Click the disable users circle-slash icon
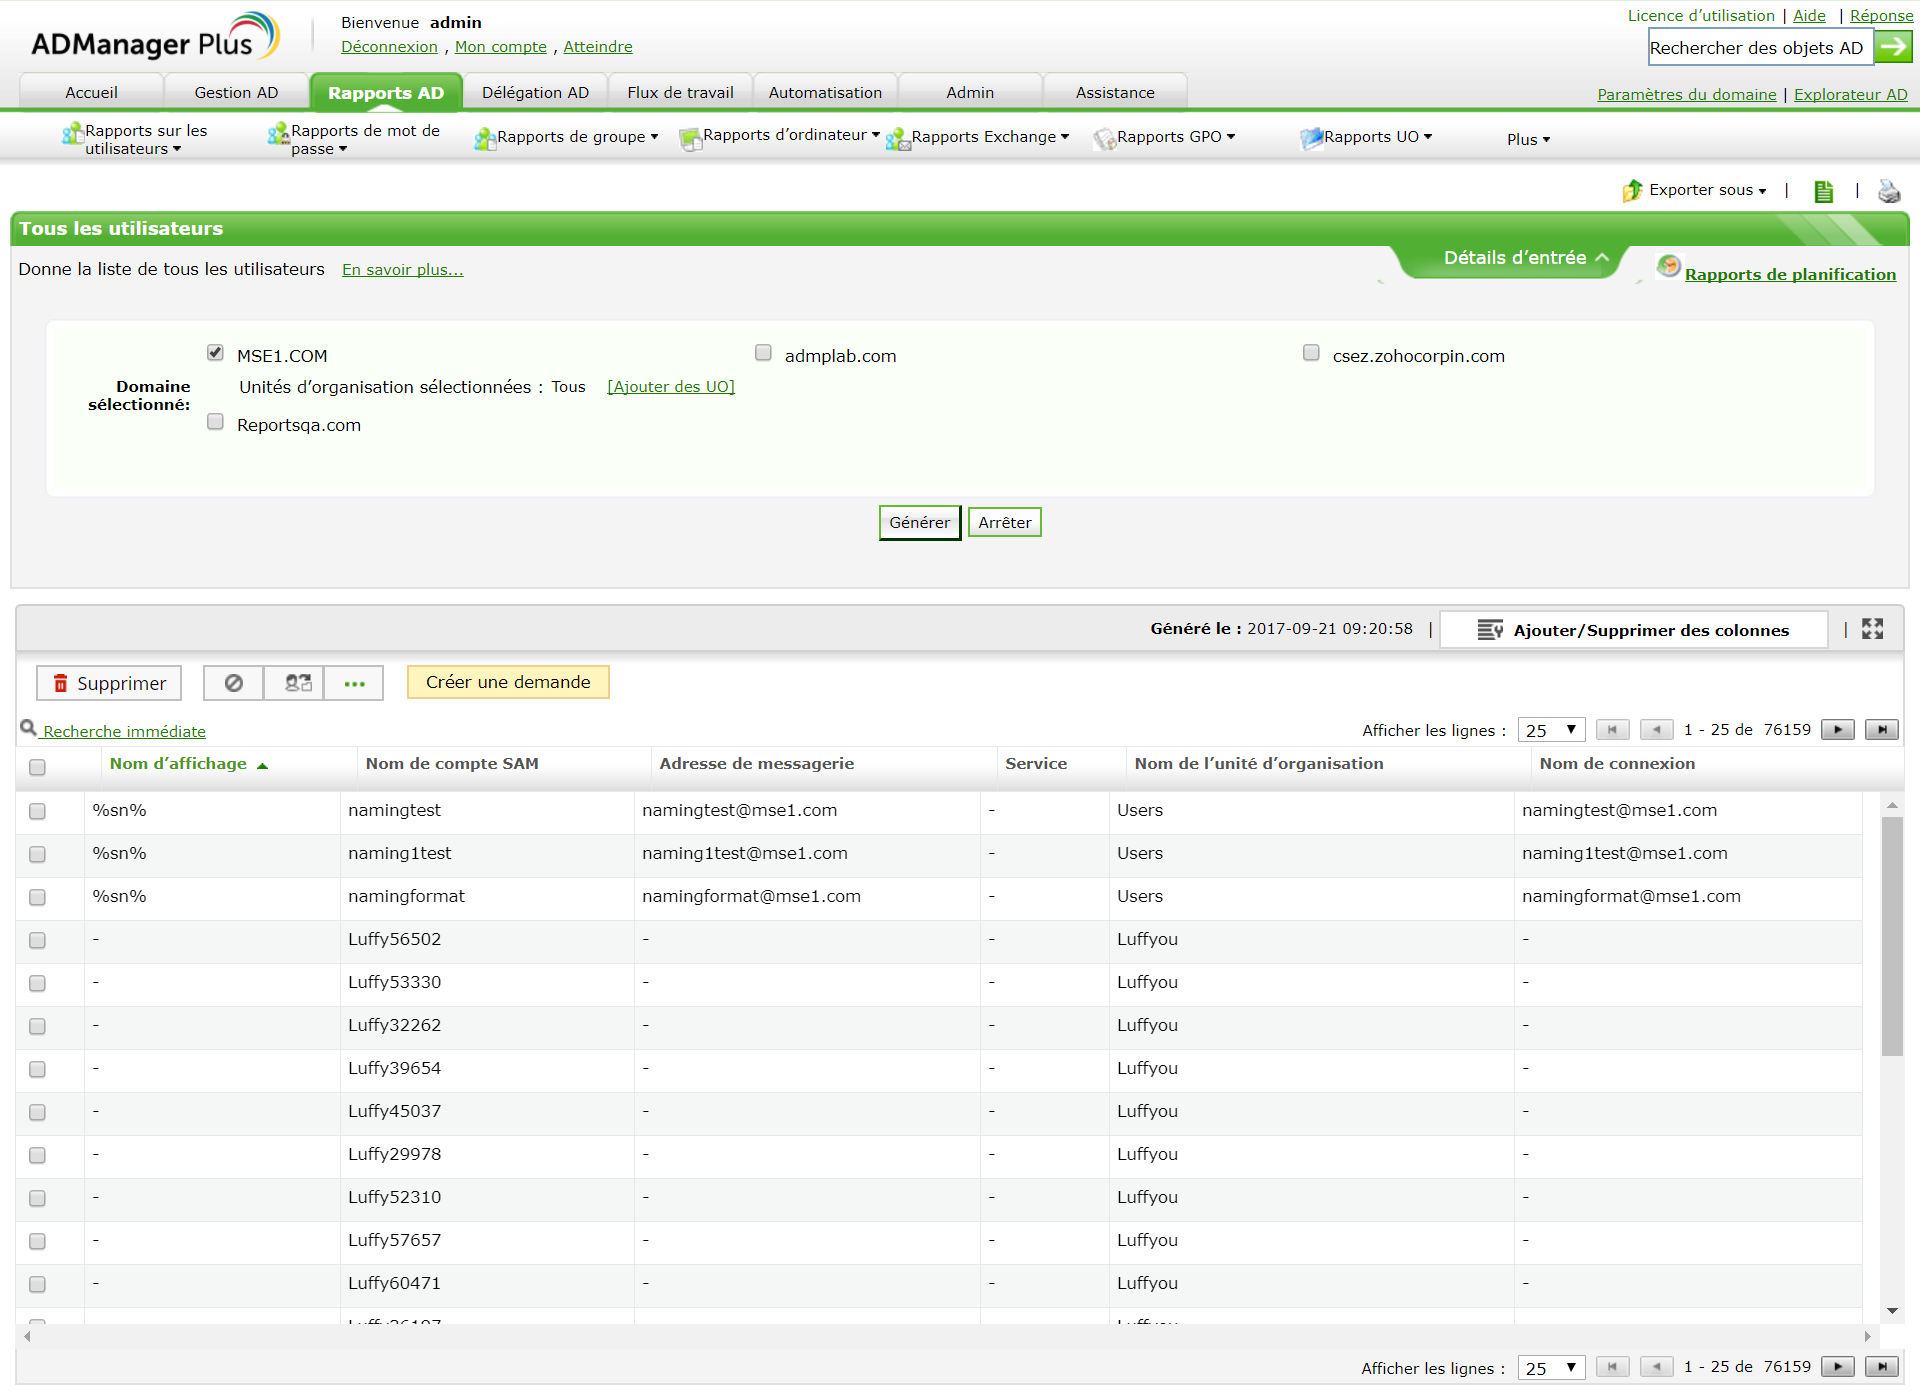The height and width of the screenshot is (1400, 1920). (x=234, y=683)
